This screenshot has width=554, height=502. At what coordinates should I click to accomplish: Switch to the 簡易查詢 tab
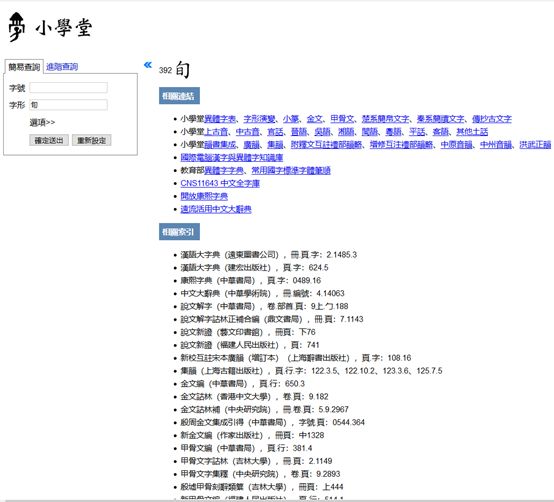(x=24, y=67)
